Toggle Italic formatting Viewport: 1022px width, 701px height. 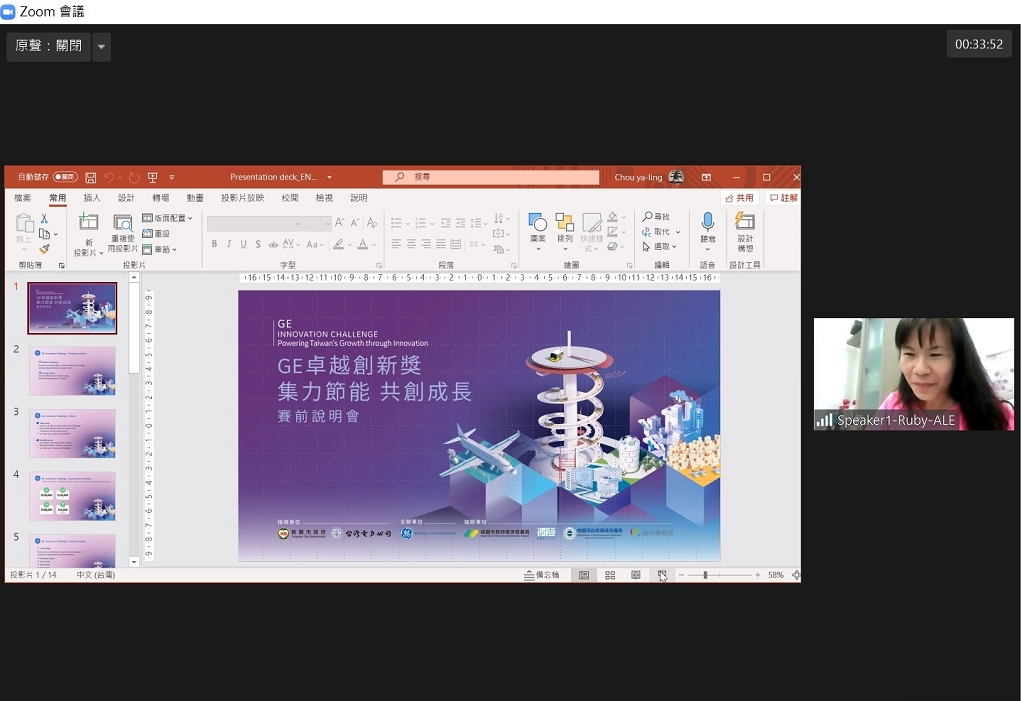pyautogui.click(x=229, y=244)
